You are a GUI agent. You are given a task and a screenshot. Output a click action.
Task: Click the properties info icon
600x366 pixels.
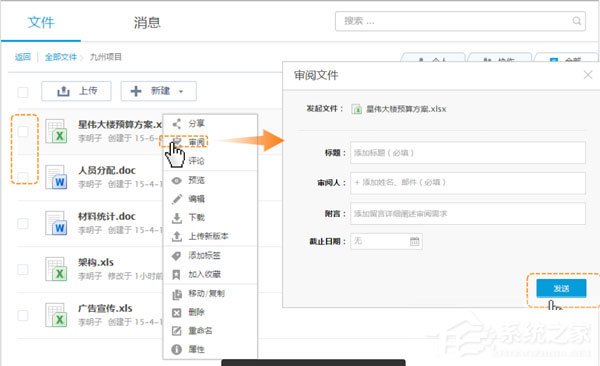click(176, 349)
